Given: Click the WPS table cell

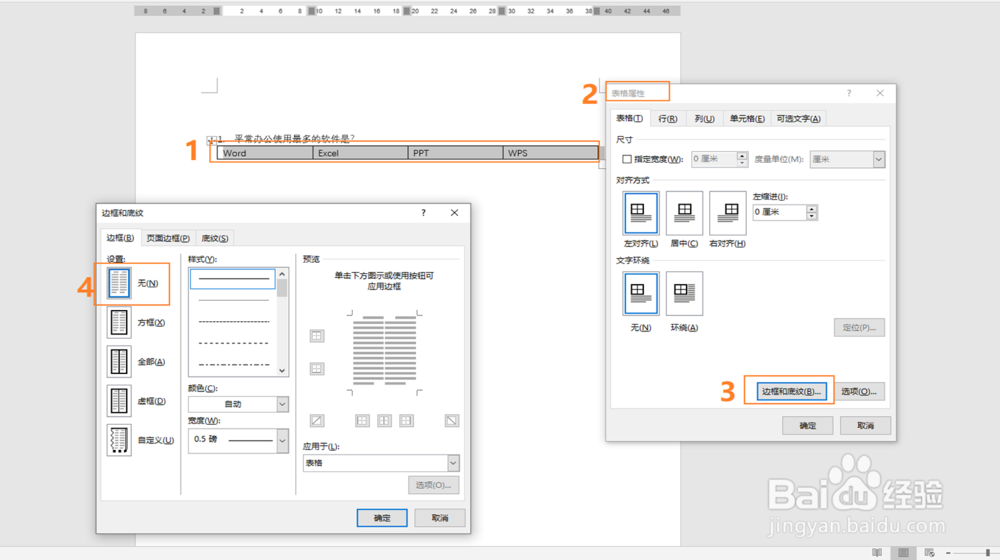Looking at the screenshot, I should pos(550,153).
